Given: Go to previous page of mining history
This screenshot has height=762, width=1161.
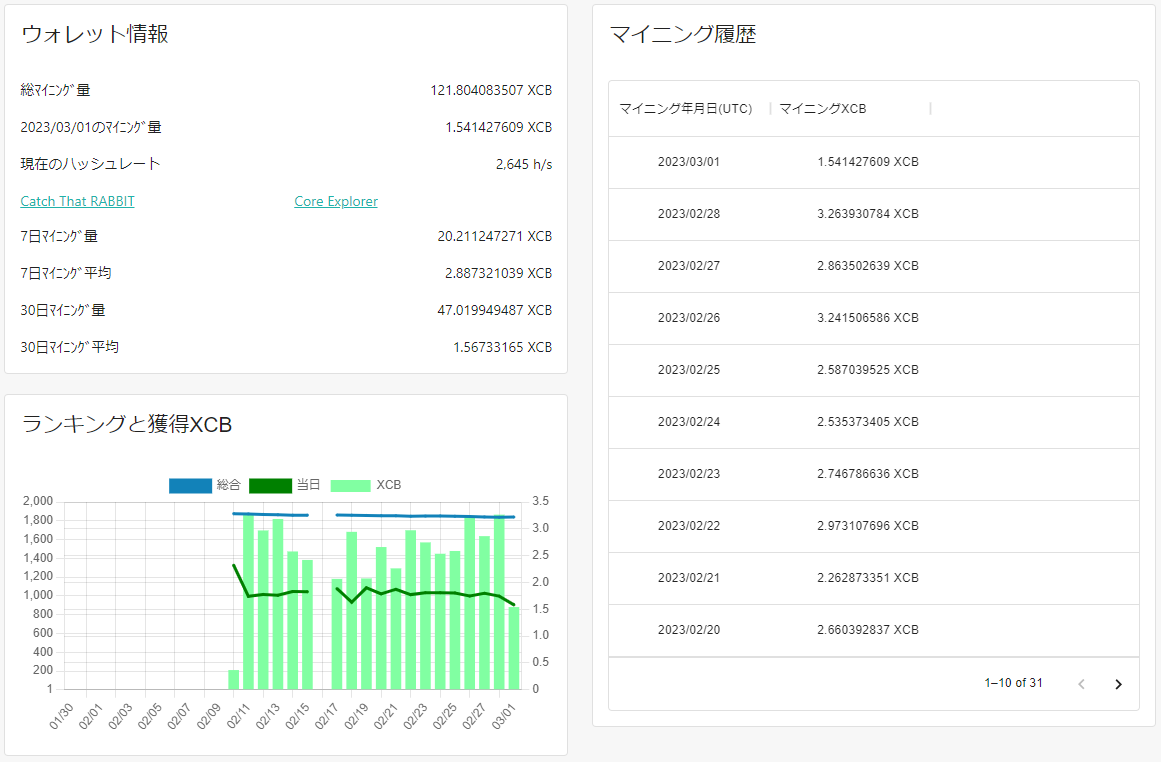Looking at the screenshot, I should (1082, 684).
